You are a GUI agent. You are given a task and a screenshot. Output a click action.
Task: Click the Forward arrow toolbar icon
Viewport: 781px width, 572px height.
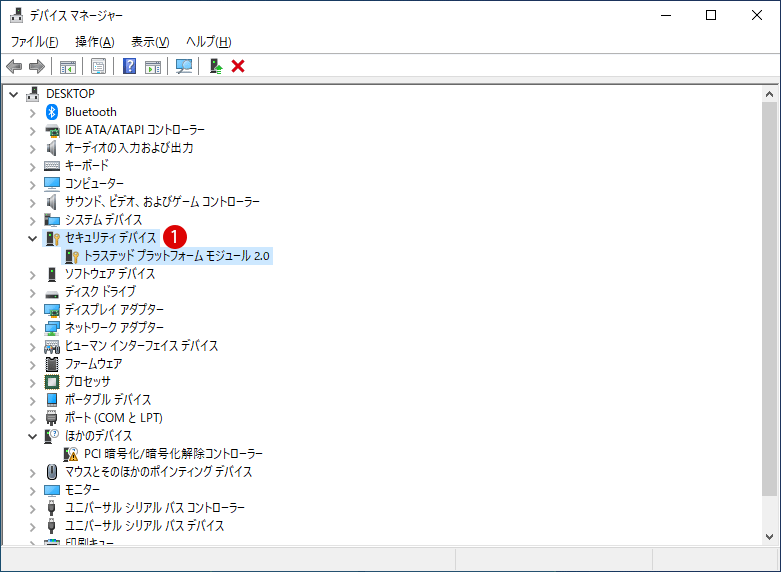pyautogui.click(x=37, y=66)
